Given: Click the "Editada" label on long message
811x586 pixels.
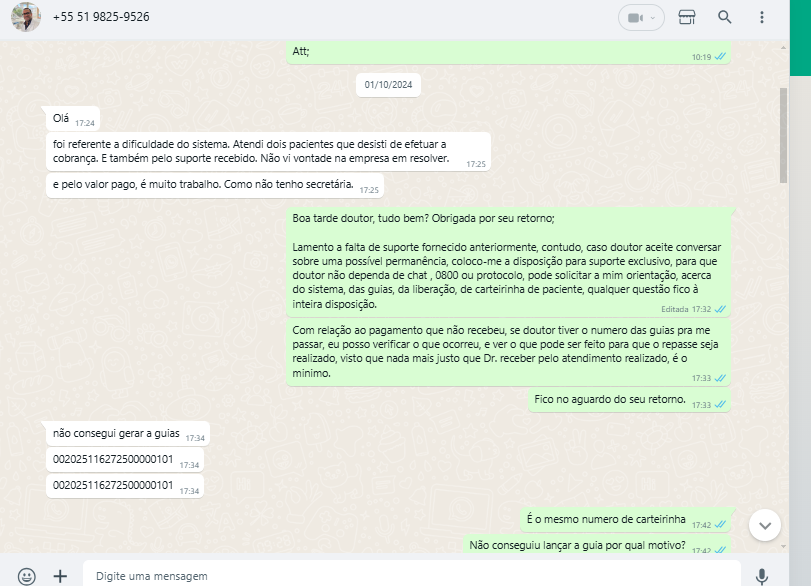Looking at the screenshot, I should pyautogui.click(x=674, y=309).
